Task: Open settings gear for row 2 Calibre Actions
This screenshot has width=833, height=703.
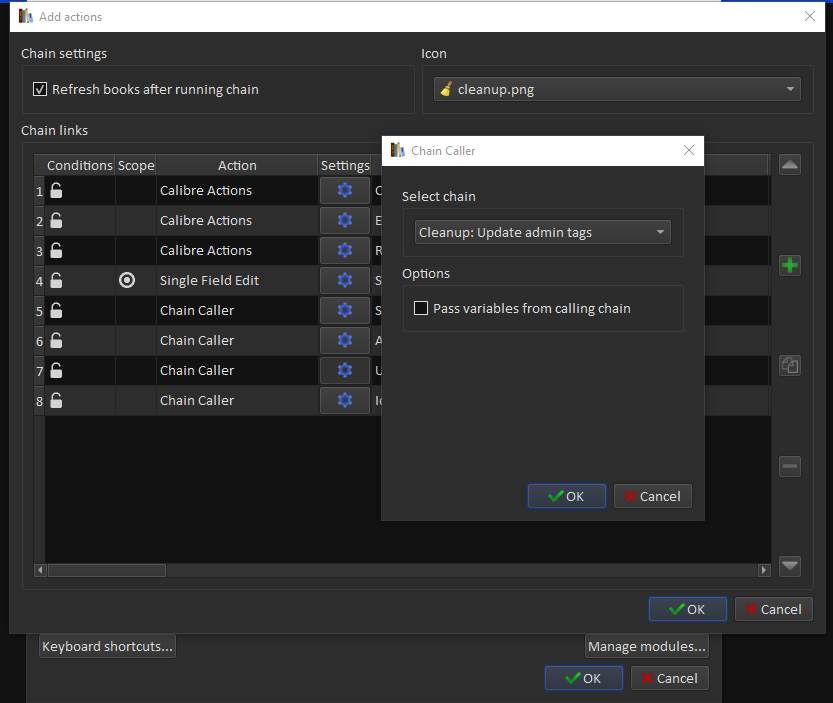Action: [x=345, y=220]
